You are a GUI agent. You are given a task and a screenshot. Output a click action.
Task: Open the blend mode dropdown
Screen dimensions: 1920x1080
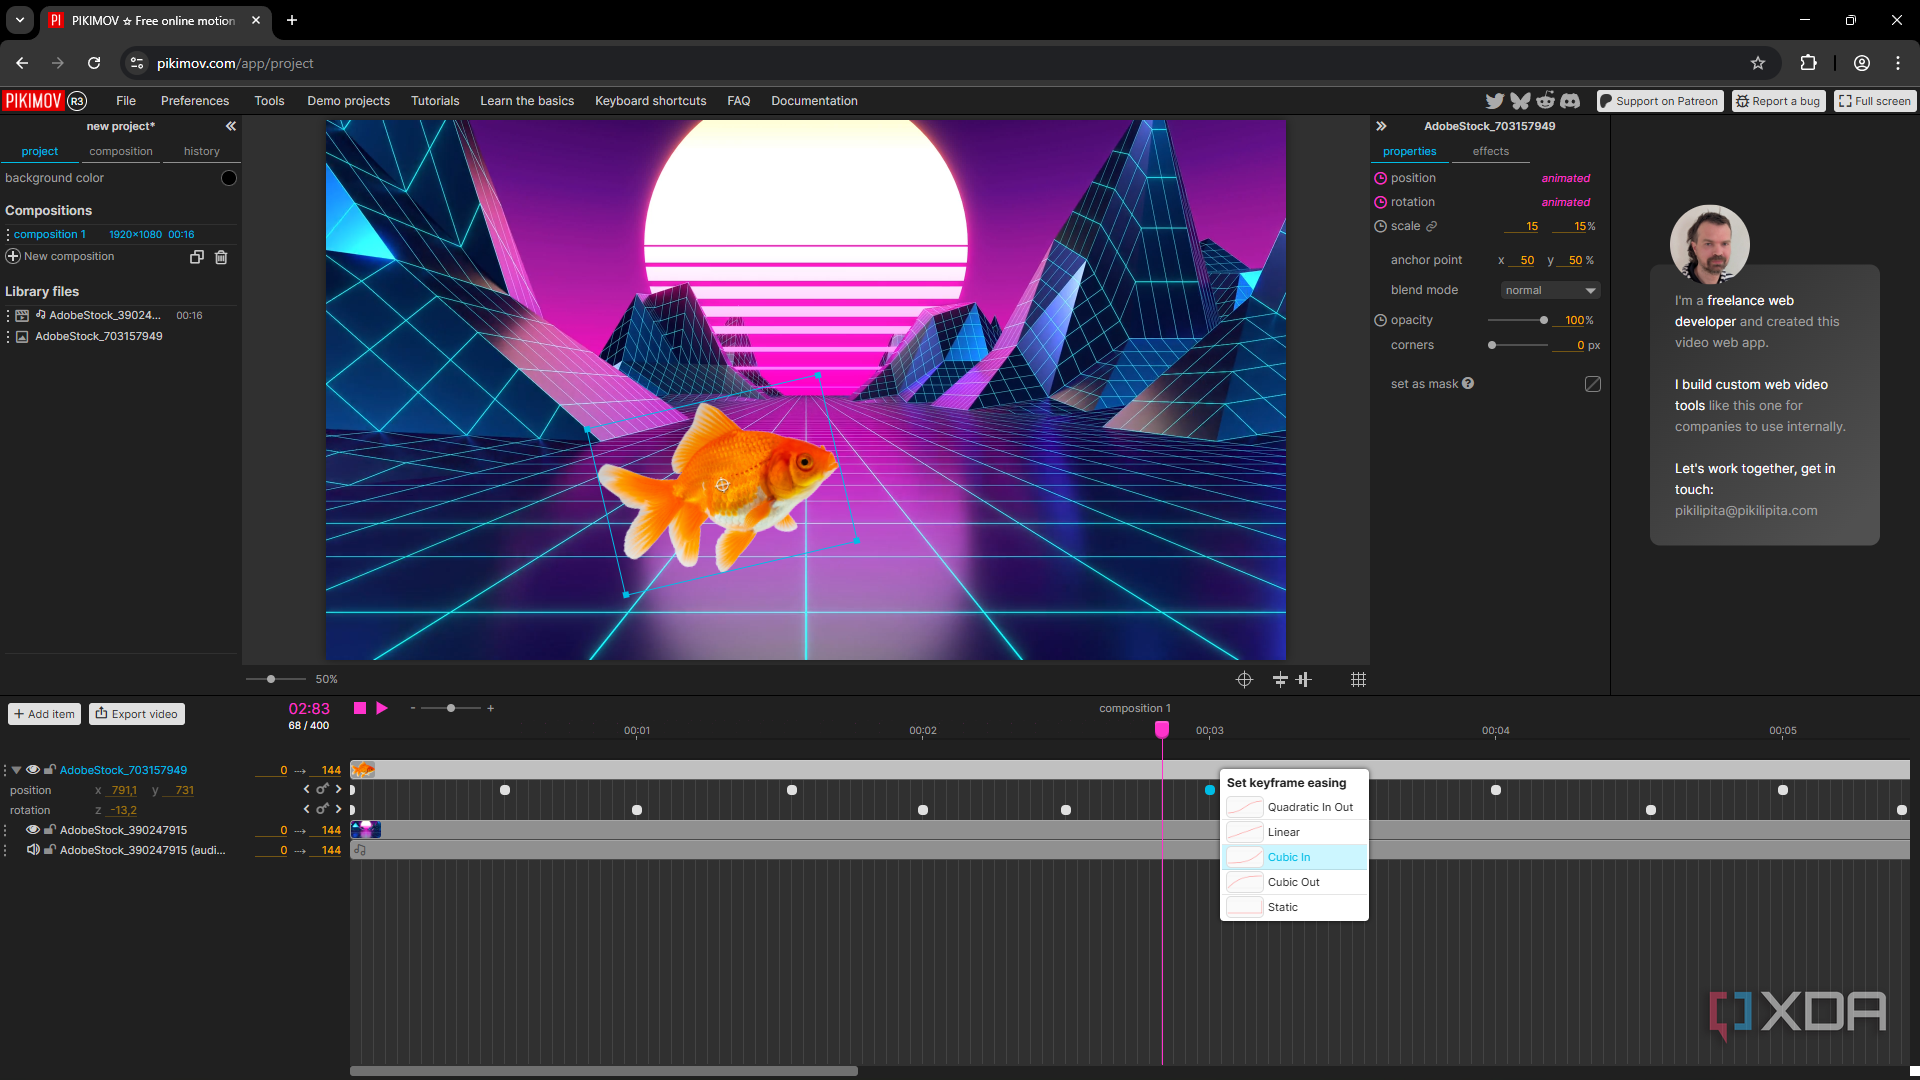[1550, 290]
